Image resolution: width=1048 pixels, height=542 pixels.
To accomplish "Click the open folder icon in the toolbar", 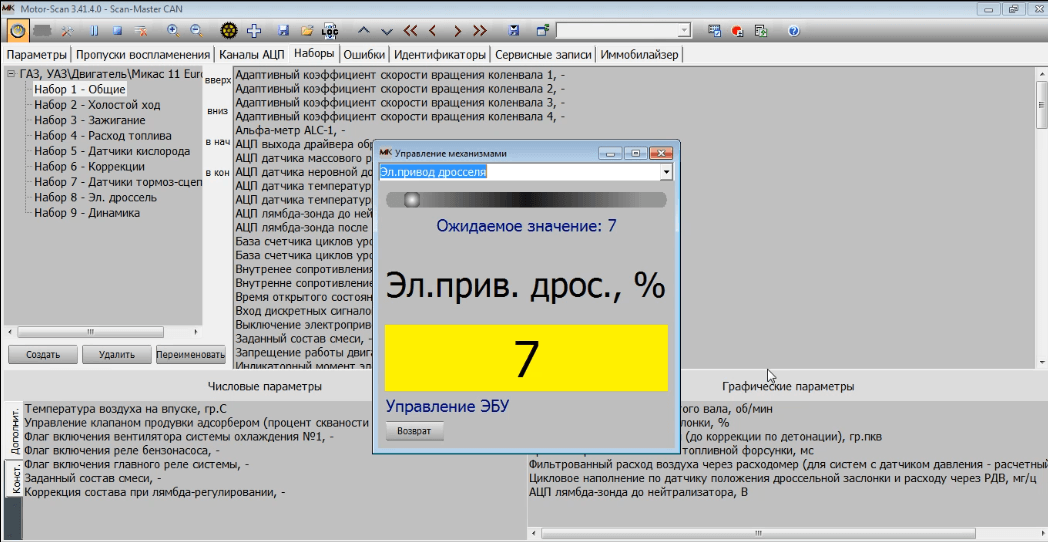I will click(x=307, y=31).
